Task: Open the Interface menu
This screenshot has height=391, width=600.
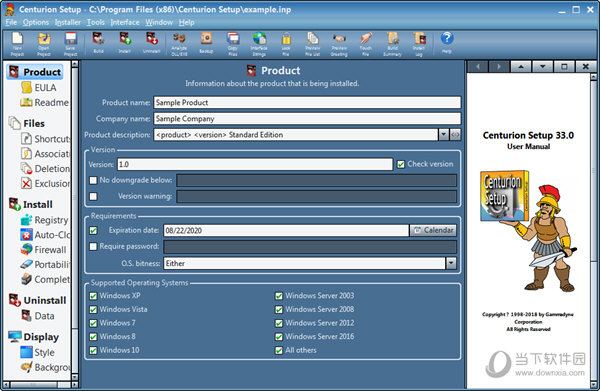Action: (x=125, y=22)
